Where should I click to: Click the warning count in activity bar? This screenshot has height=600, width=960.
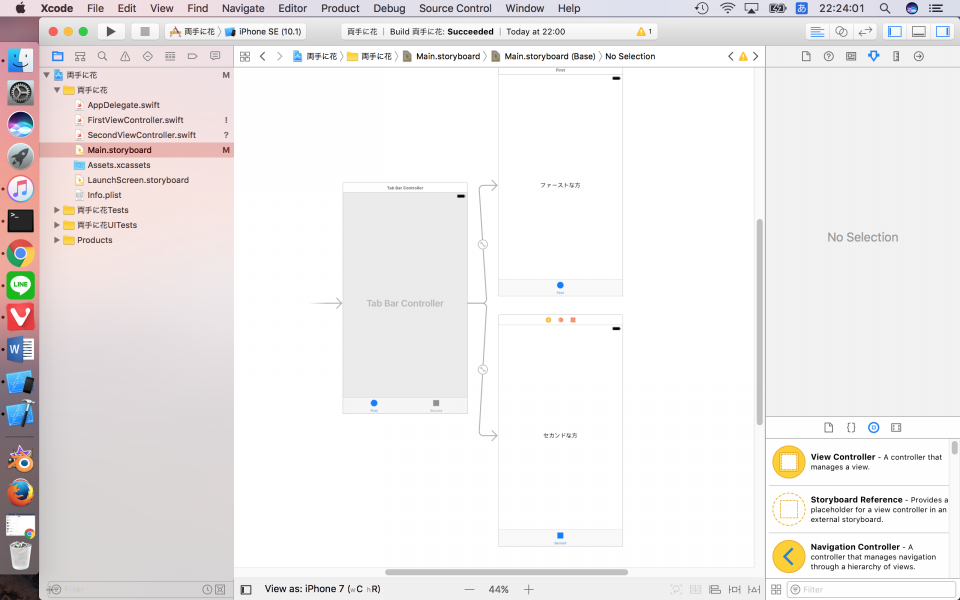644,31
